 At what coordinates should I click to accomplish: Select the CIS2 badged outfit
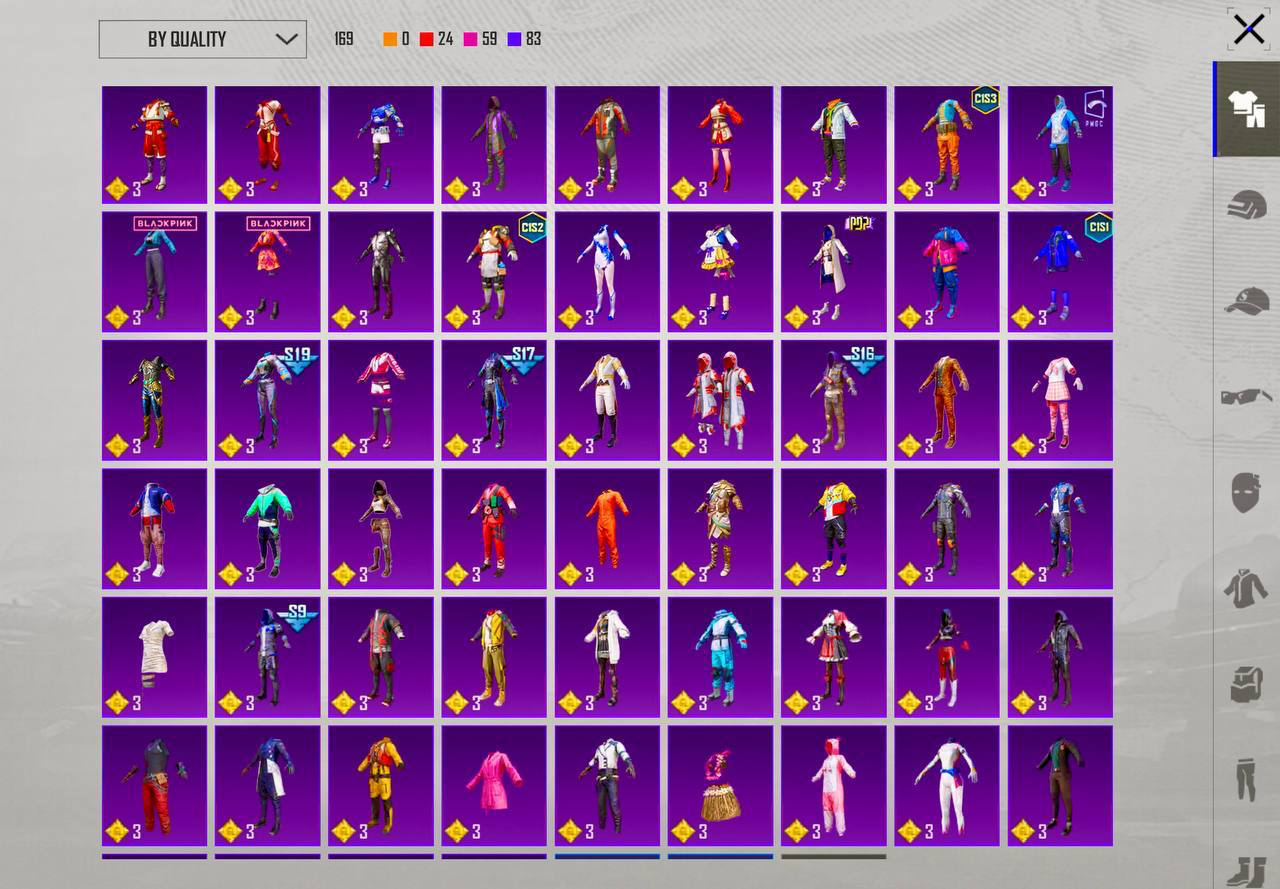[494, 271]
